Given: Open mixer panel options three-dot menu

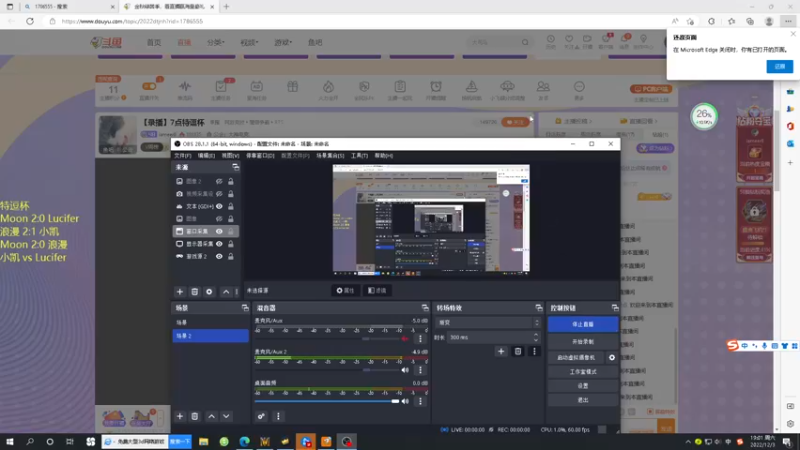Looking at the screenshot, I should click(278, 416).
